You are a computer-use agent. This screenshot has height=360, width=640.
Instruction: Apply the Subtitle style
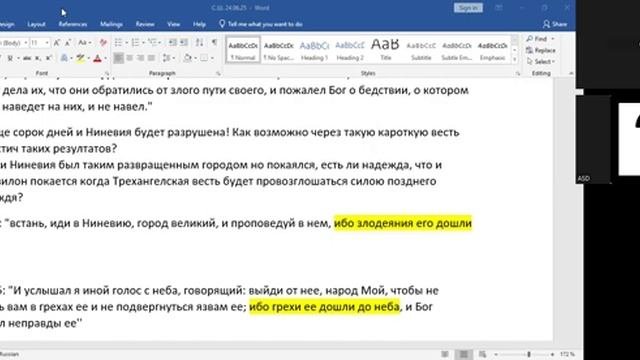[x=421, y=50]
